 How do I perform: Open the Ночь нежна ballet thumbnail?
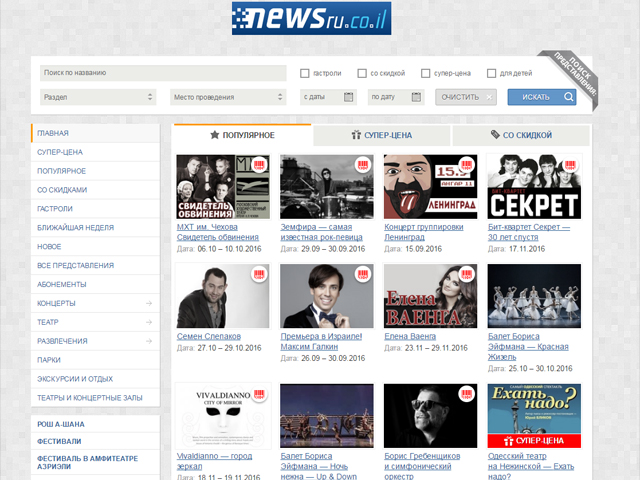(x=327, y=416)
